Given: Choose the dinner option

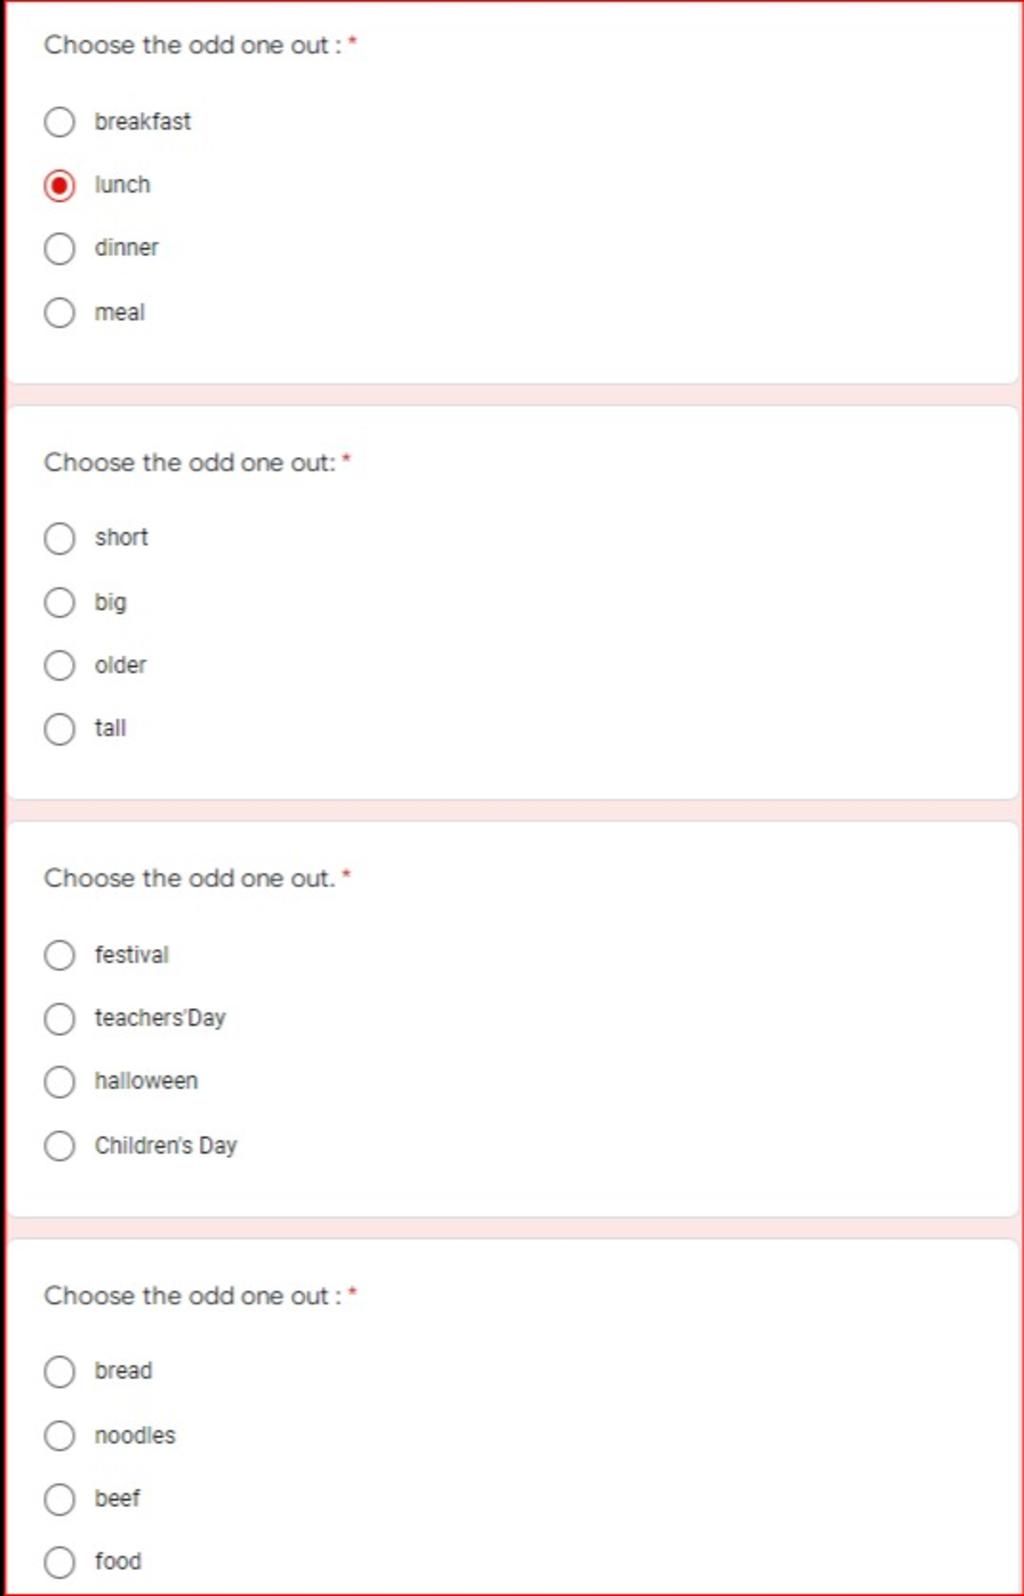Looking at the screenshot, I should (x=59, y=249).
